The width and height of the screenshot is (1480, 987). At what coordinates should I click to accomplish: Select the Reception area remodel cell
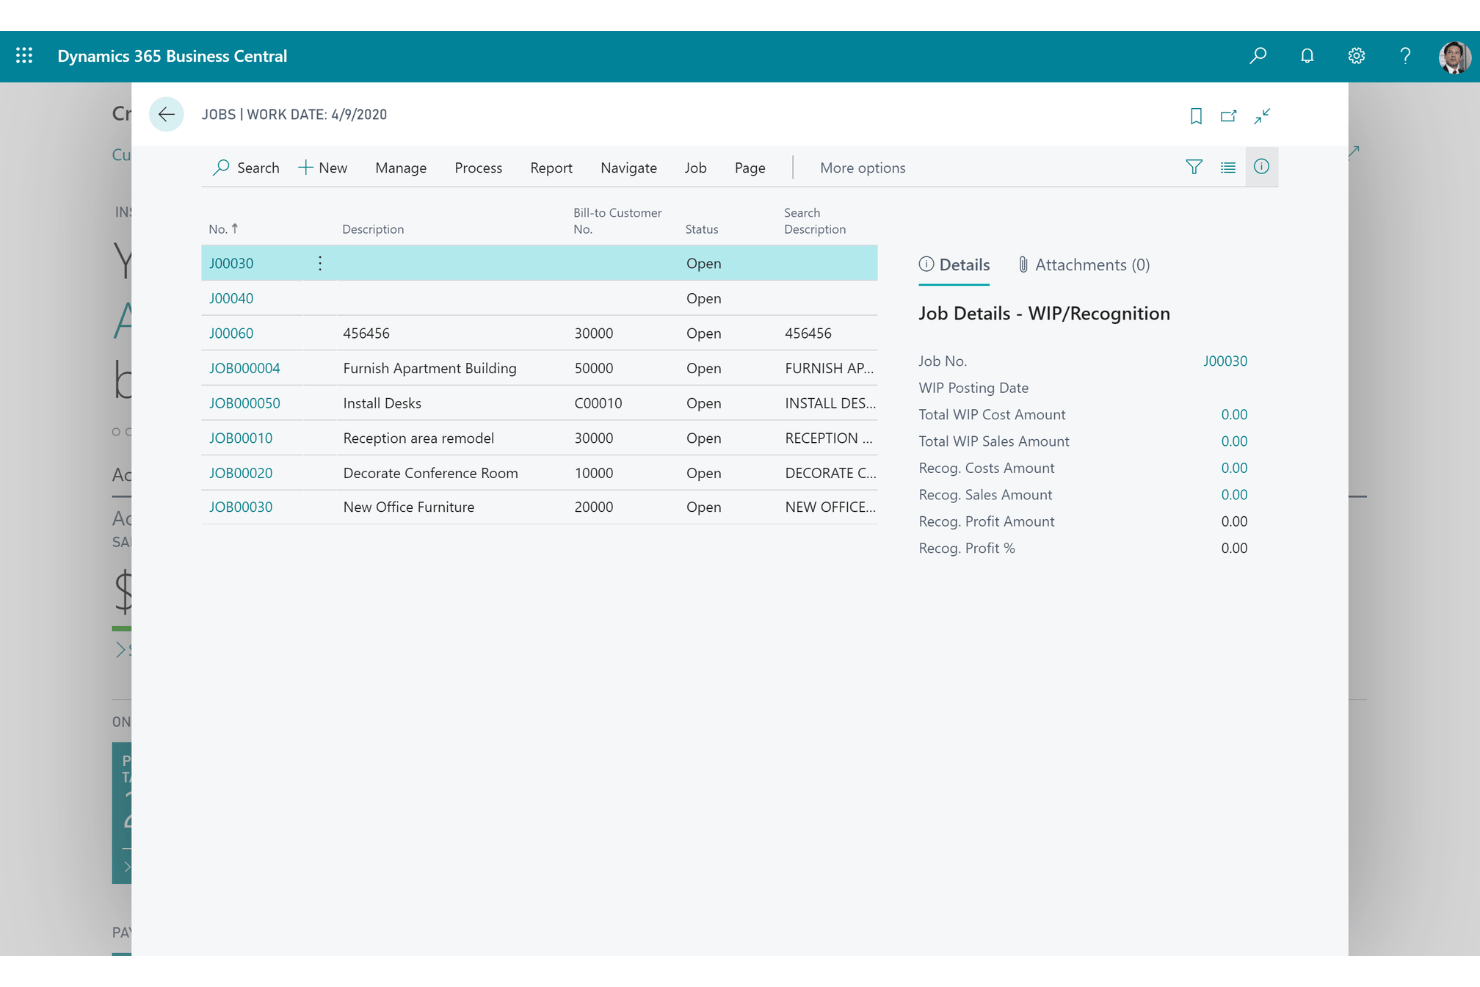coord(419,438)
